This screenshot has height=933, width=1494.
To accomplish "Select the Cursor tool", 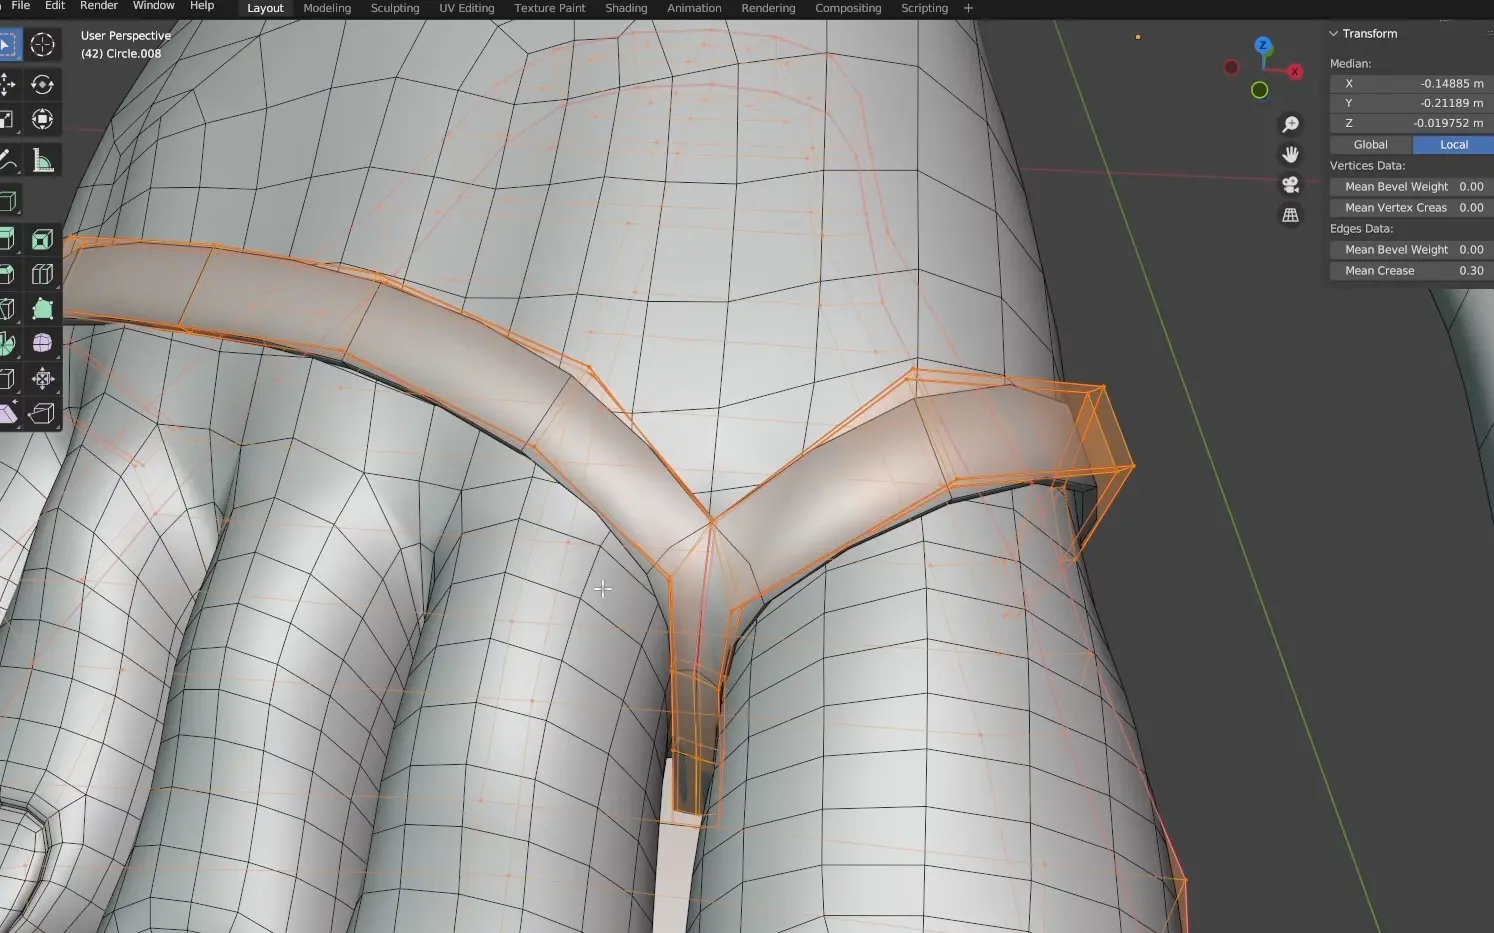I will click(42, 45).
